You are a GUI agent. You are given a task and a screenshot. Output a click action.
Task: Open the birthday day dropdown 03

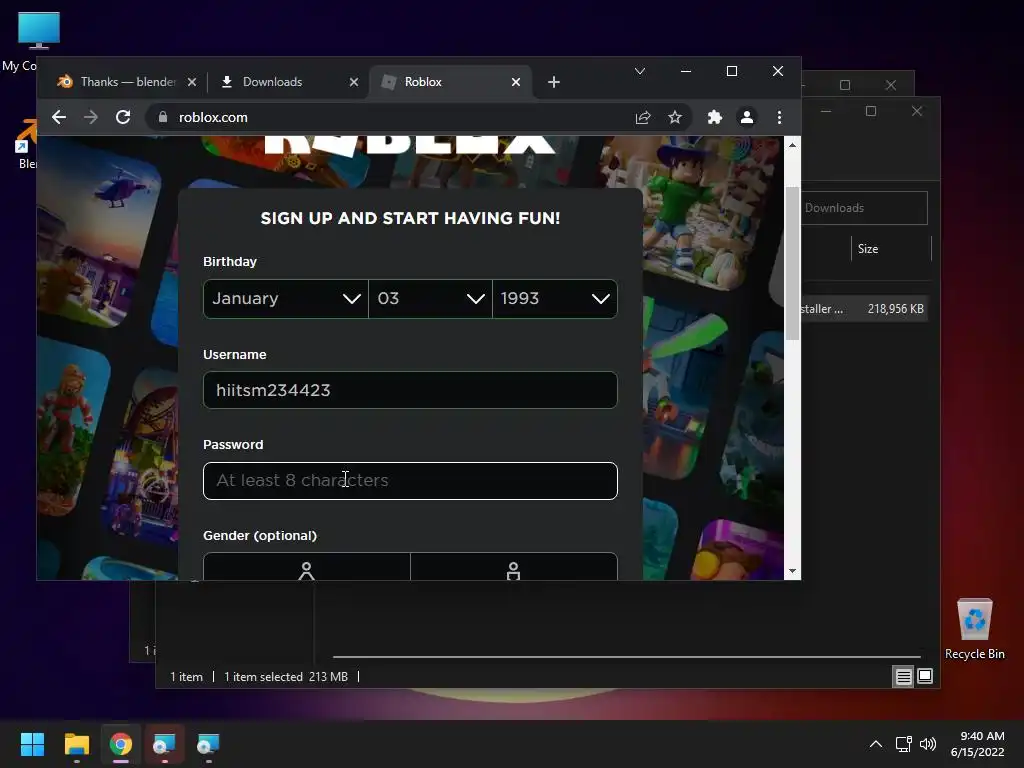(430, 299)
